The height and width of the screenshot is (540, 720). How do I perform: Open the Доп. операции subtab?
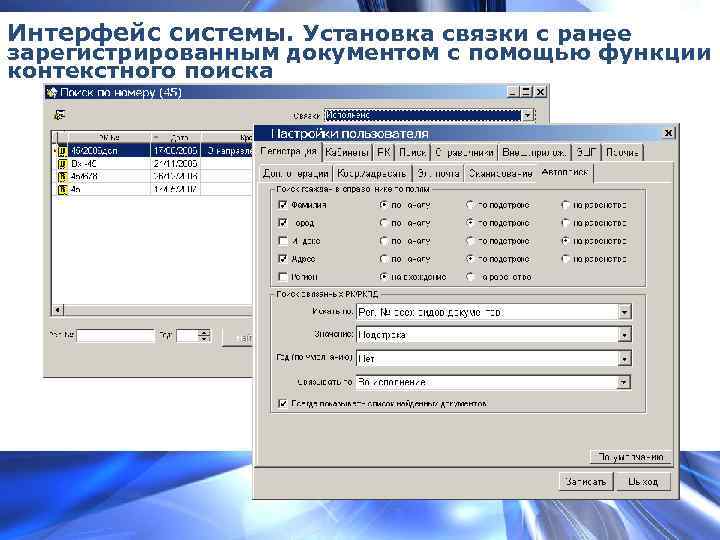(x=295, y=174)
